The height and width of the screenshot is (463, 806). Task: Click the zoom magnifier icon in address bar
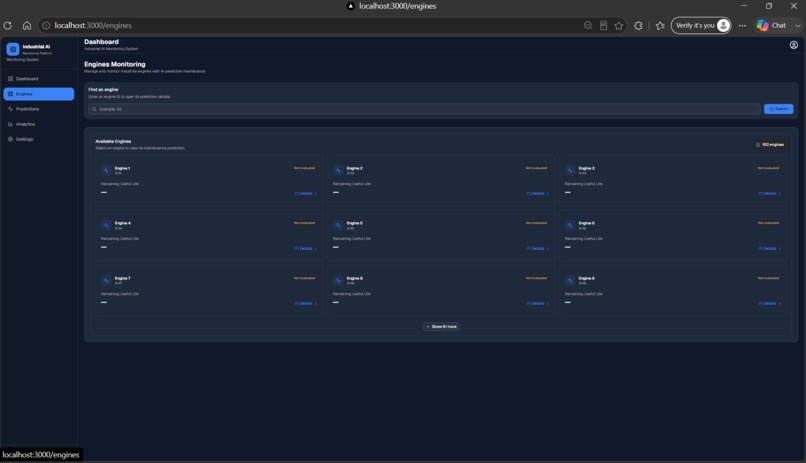[588, 25]
